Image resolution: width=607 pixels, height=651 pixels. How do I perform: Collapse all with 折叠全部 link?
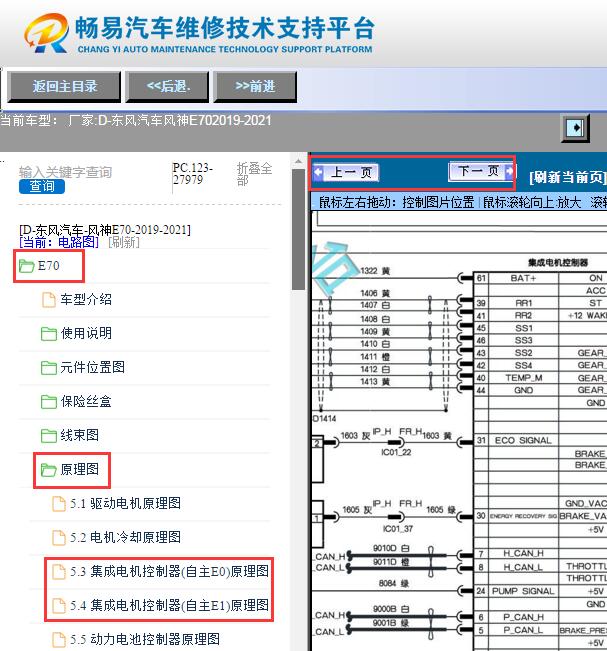click(x=254, y=174)
